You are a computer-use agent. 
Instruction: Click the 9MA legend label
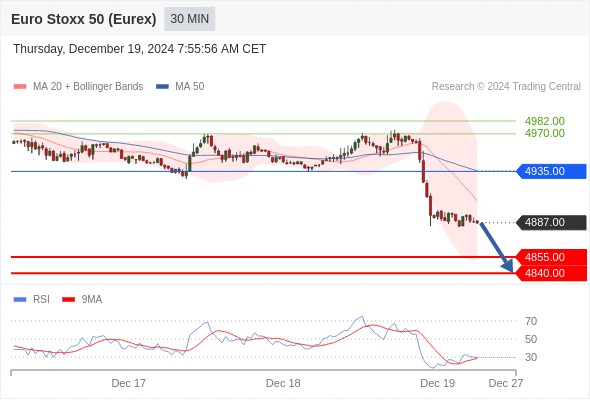click(x=92, y=300)
